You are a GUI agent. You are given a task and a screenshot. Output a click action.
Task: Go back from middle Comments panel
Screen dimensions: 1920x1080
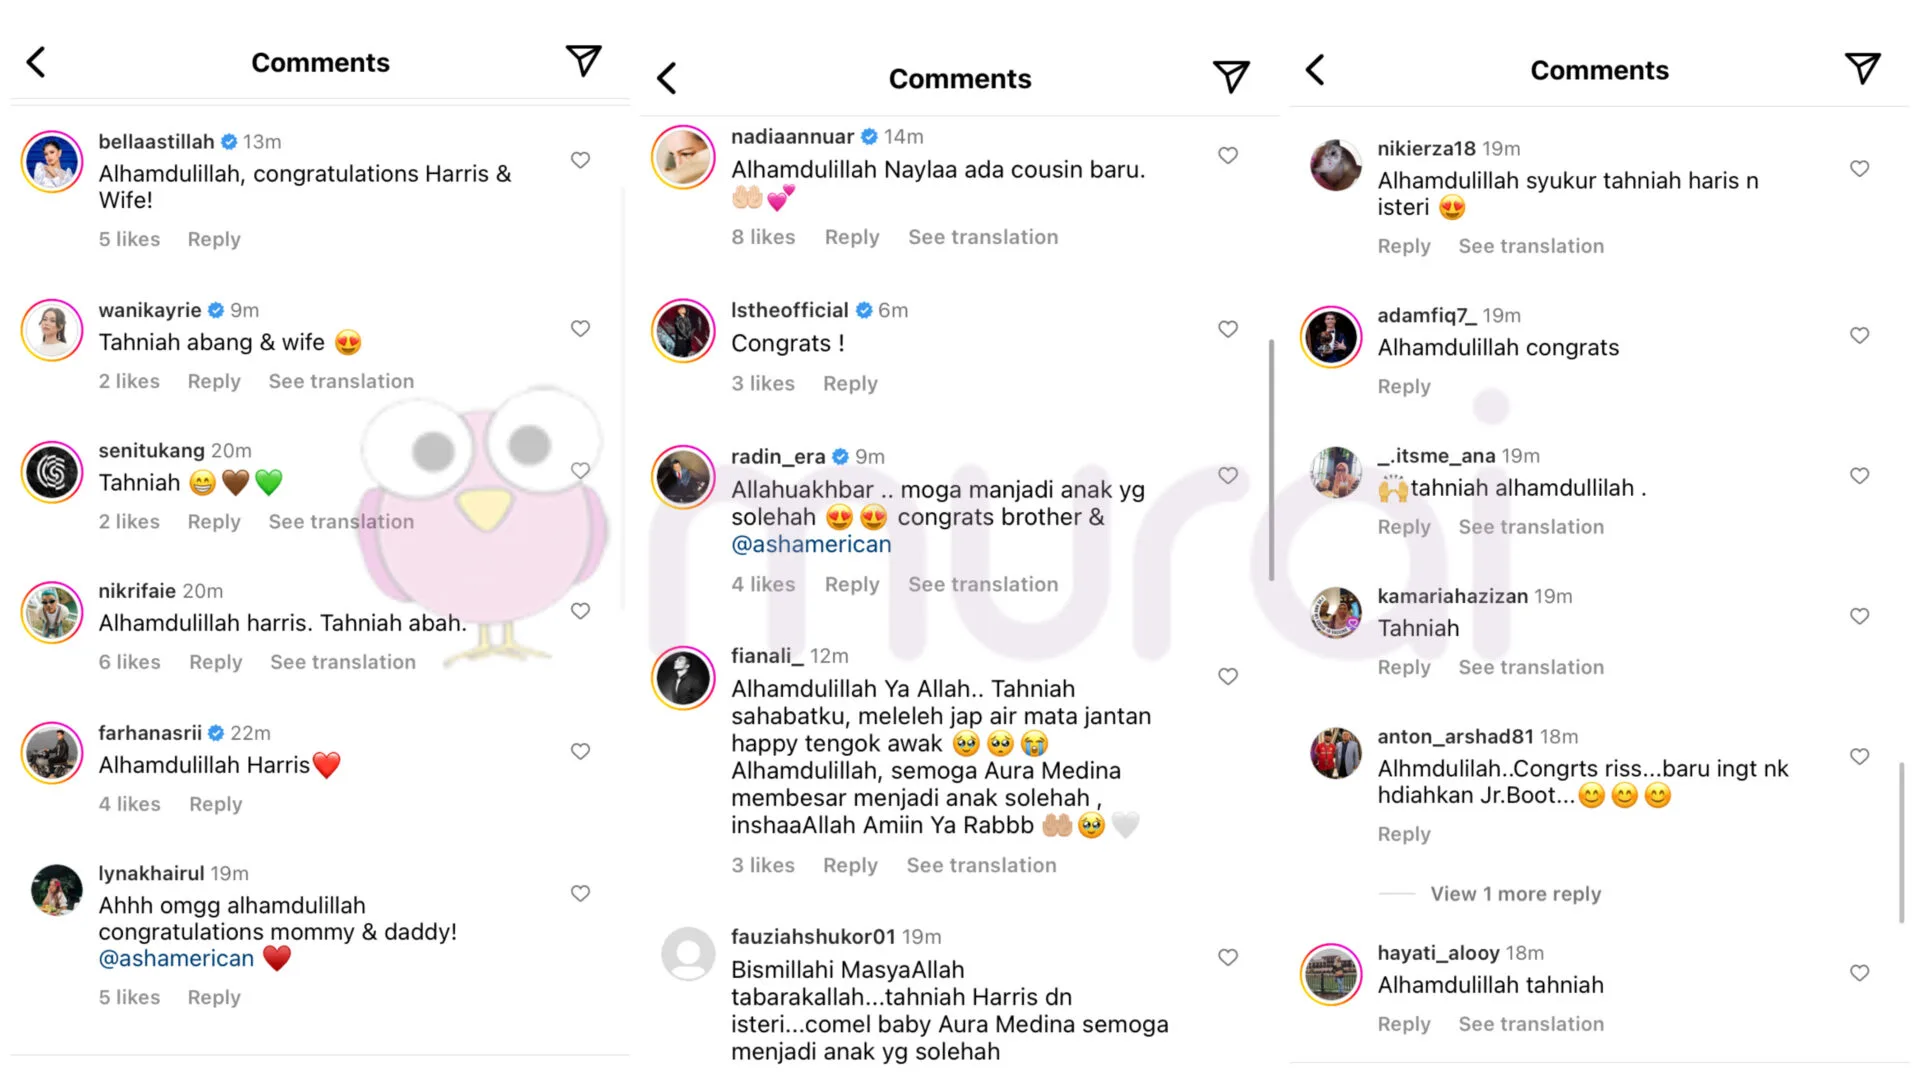[667, 78]
